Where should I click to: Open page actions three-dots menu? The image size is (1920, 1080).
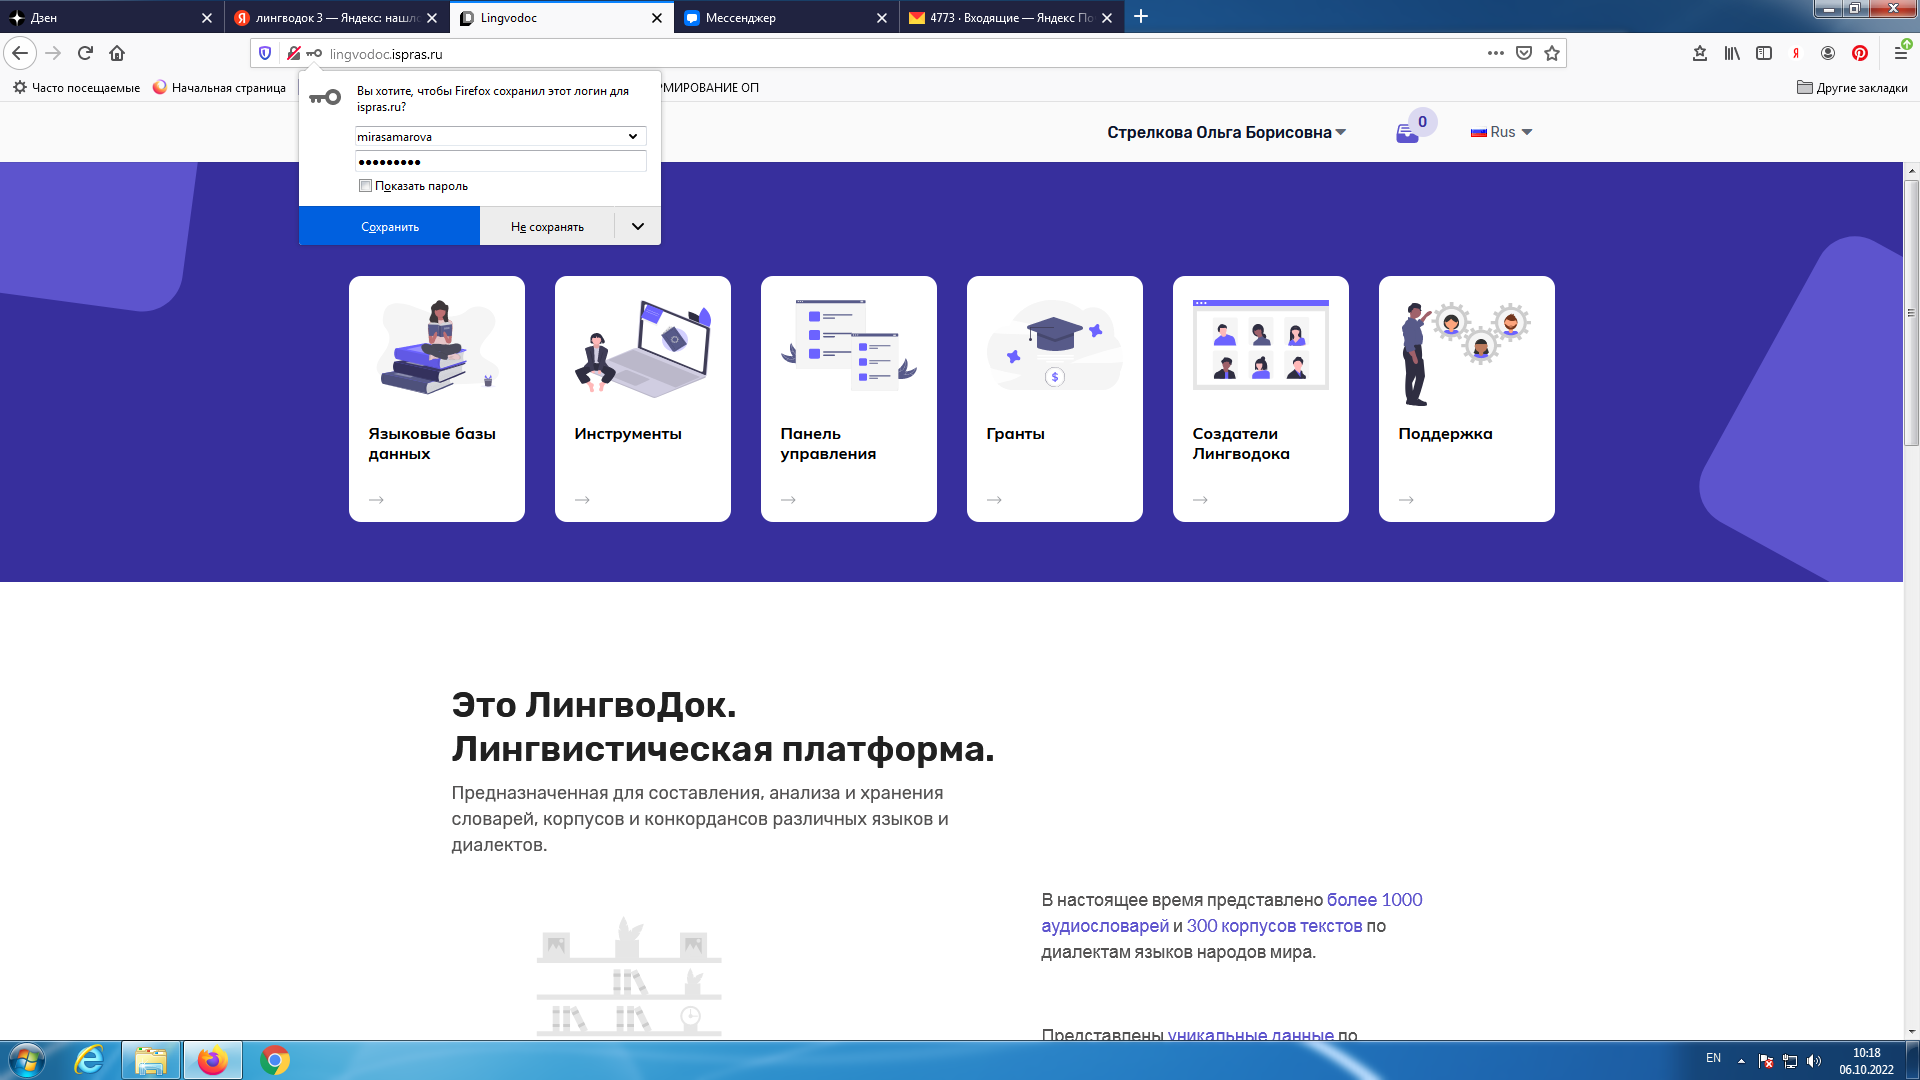1496,53
